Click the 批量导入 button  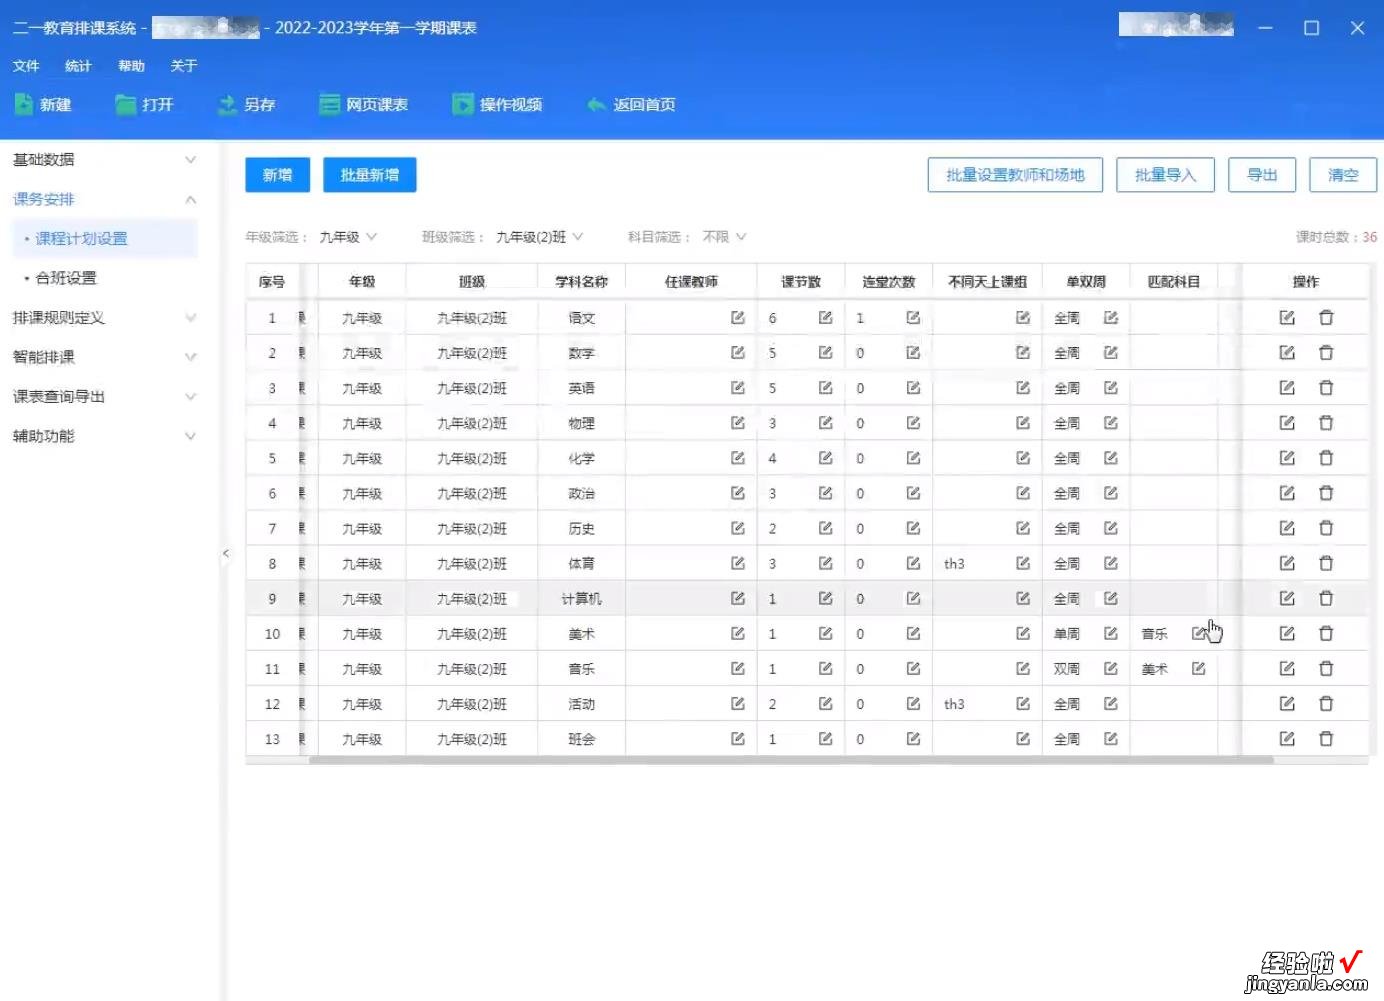tap(1165, 175)
